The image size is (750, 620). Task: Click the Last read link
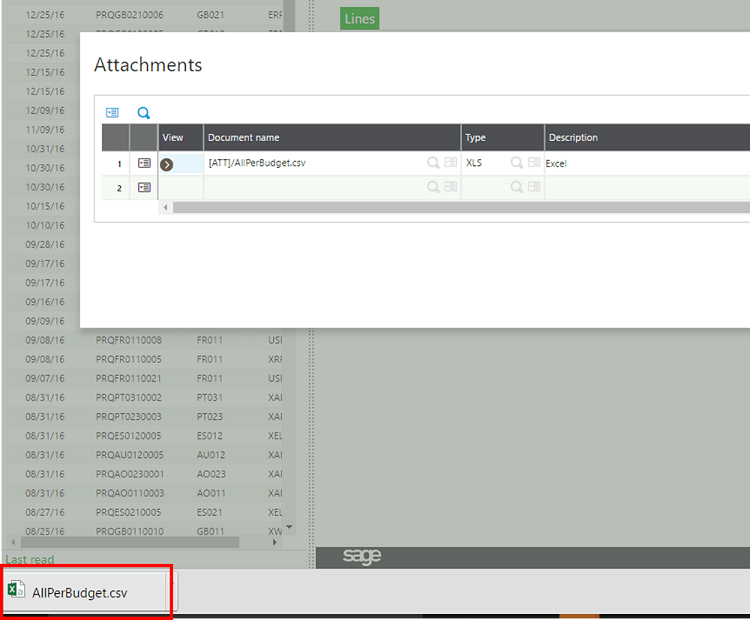(x=30, y=559)
